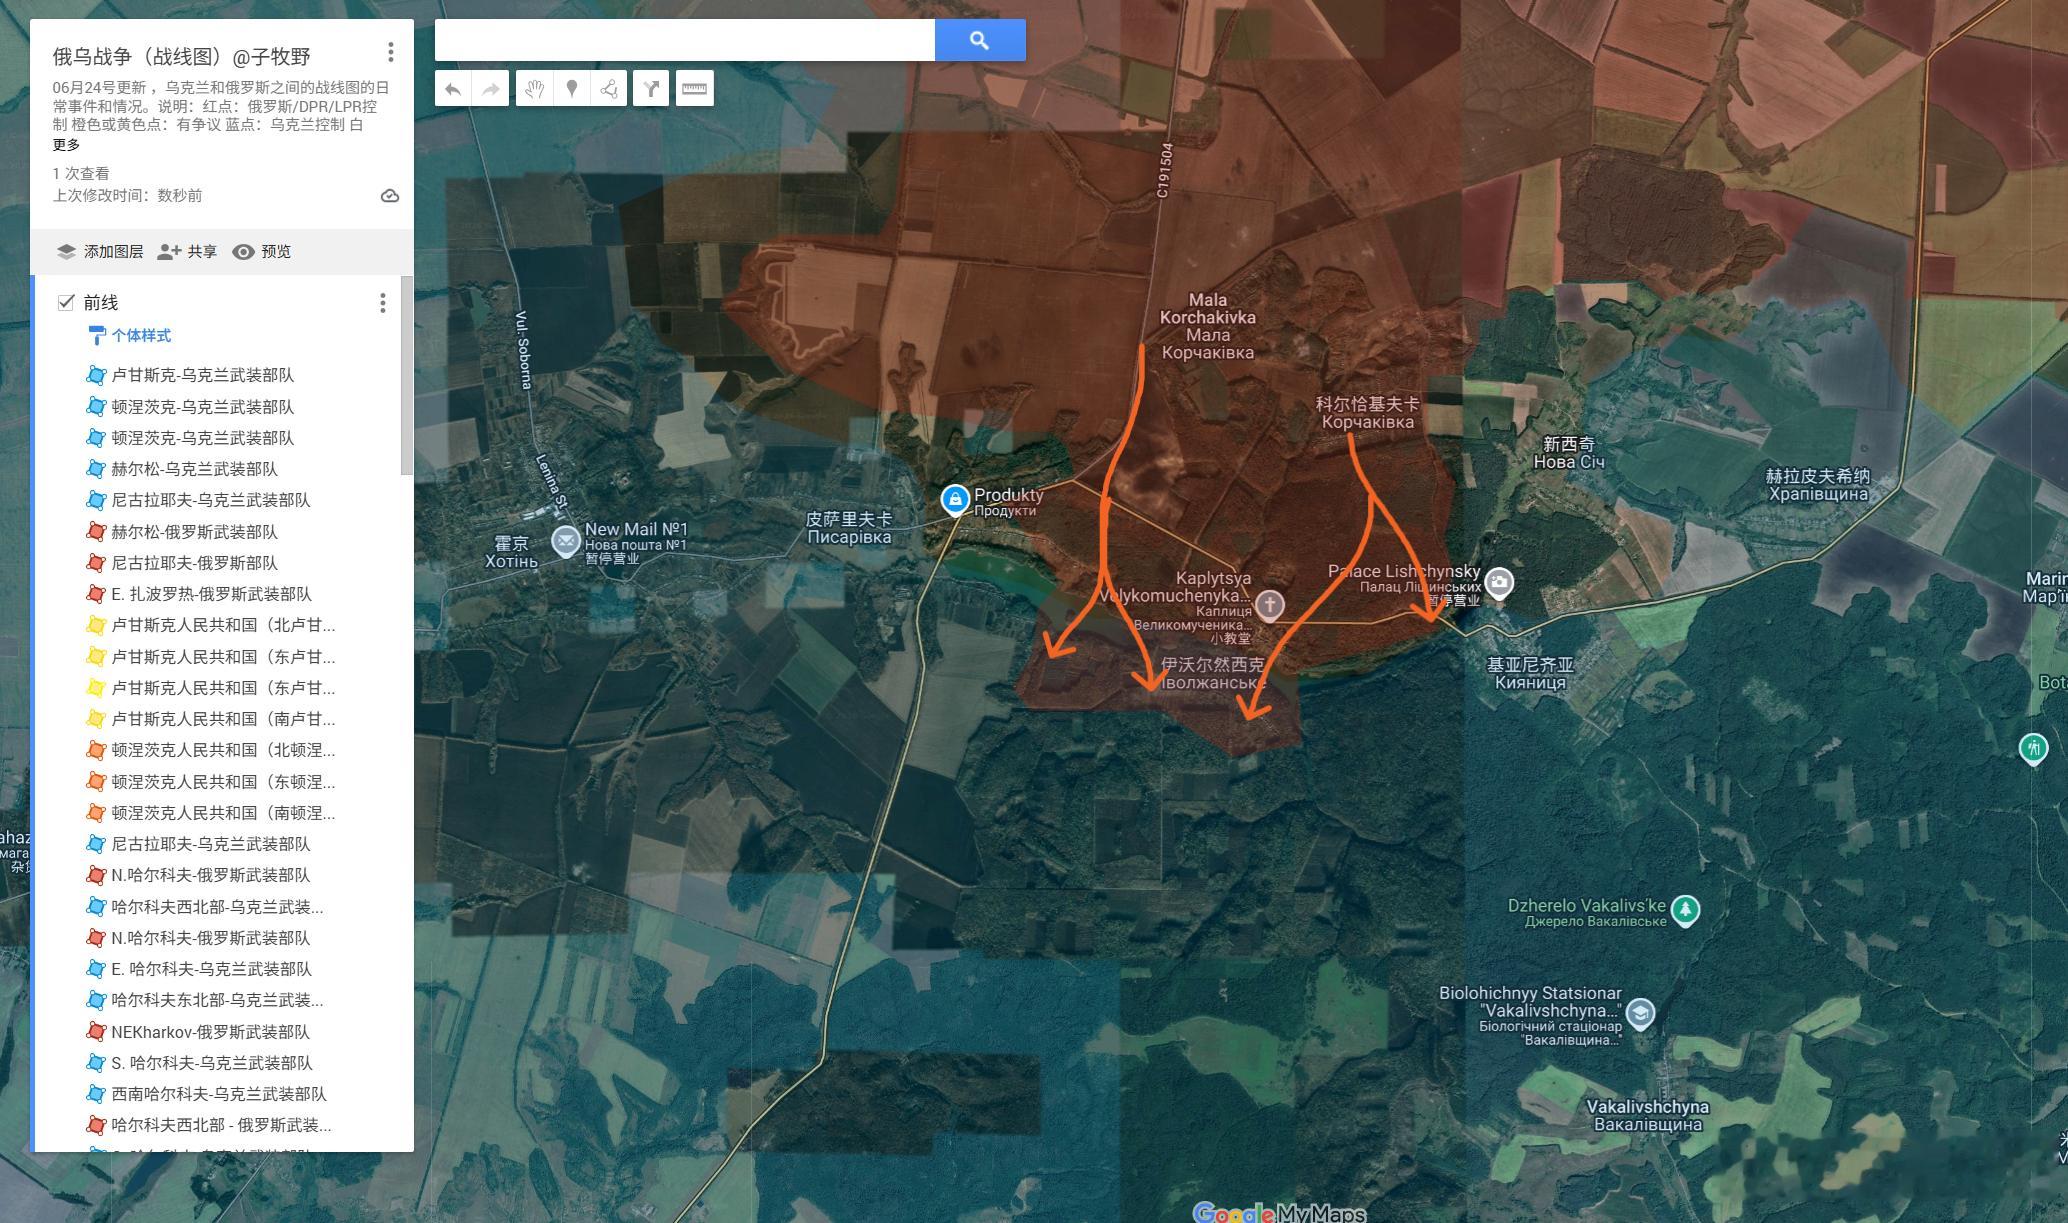
Task: Click yellow polygon icon of 卢甘斯克人民共和国（南卢甘
Action: point(96,719)
